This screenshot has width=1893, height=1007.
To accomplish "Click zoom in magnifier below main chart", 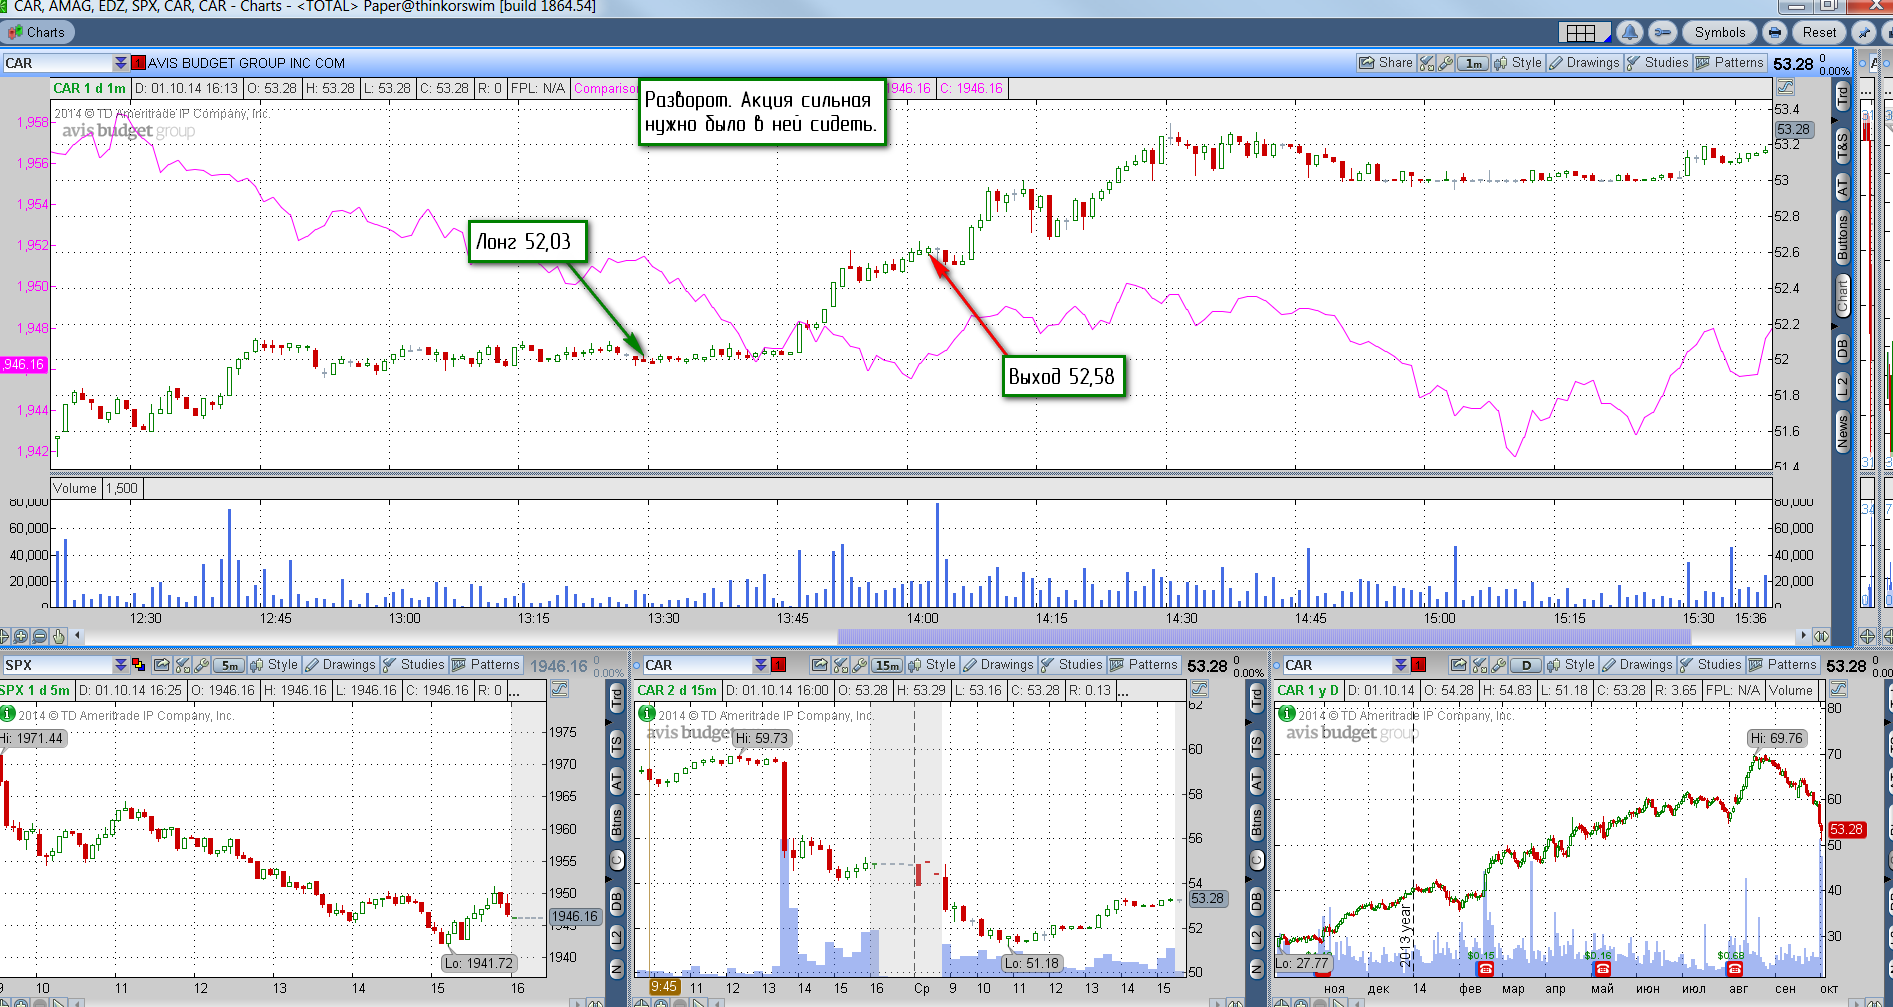I will pyautogui.click(x=21, y=636).
